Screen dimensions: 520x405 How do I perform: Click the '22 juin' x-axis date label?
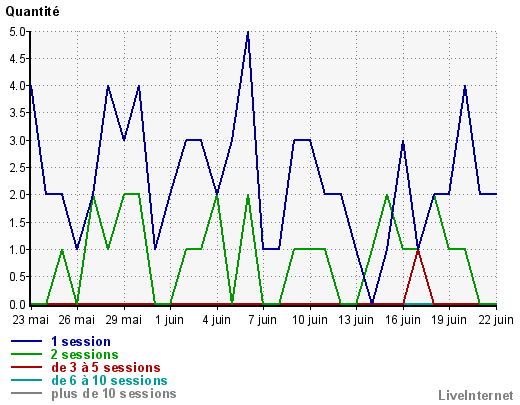pos(496,320)
